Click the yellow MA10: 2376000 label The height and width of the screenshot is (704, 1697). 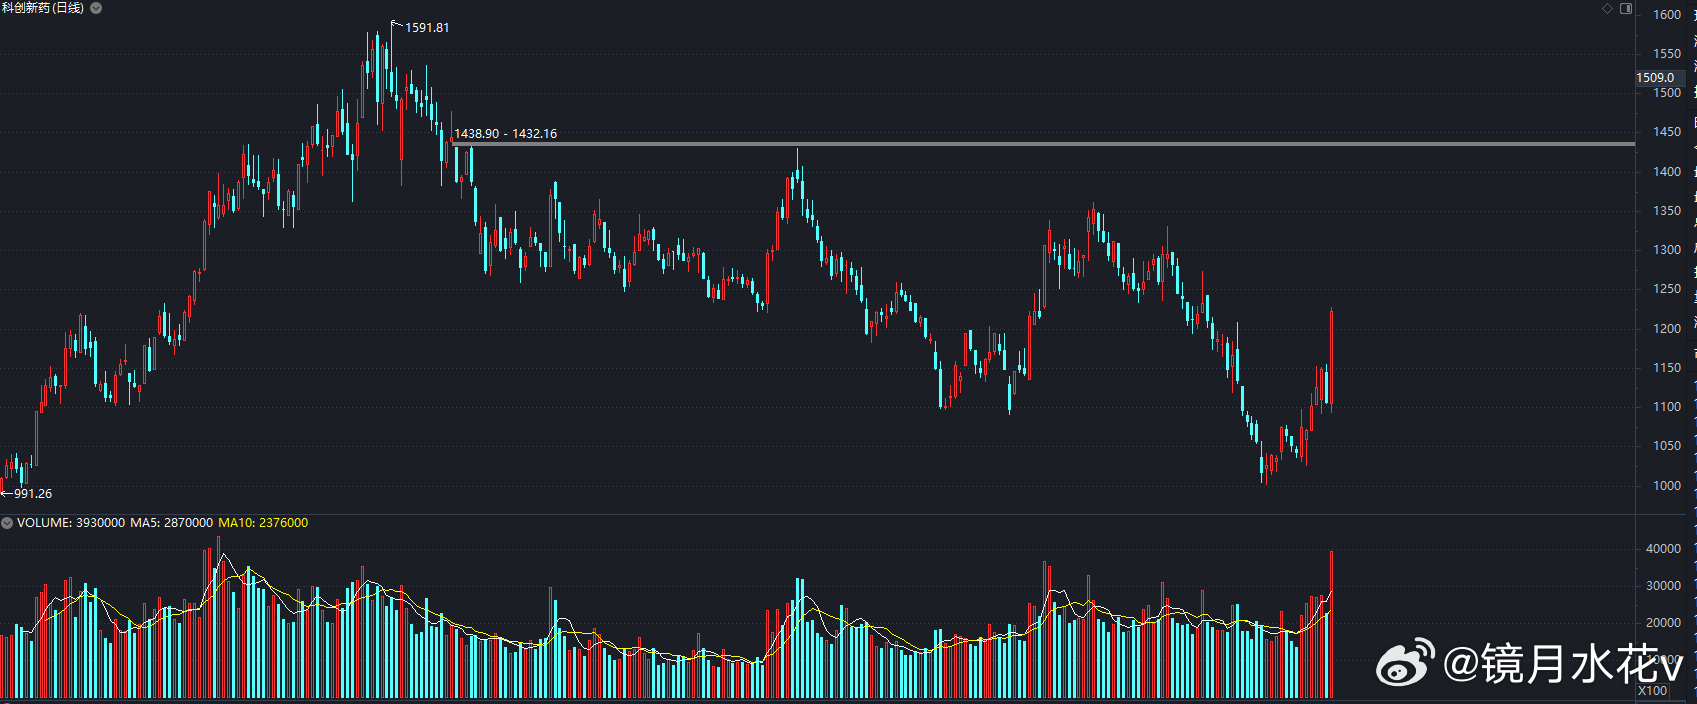pos(263,523)
